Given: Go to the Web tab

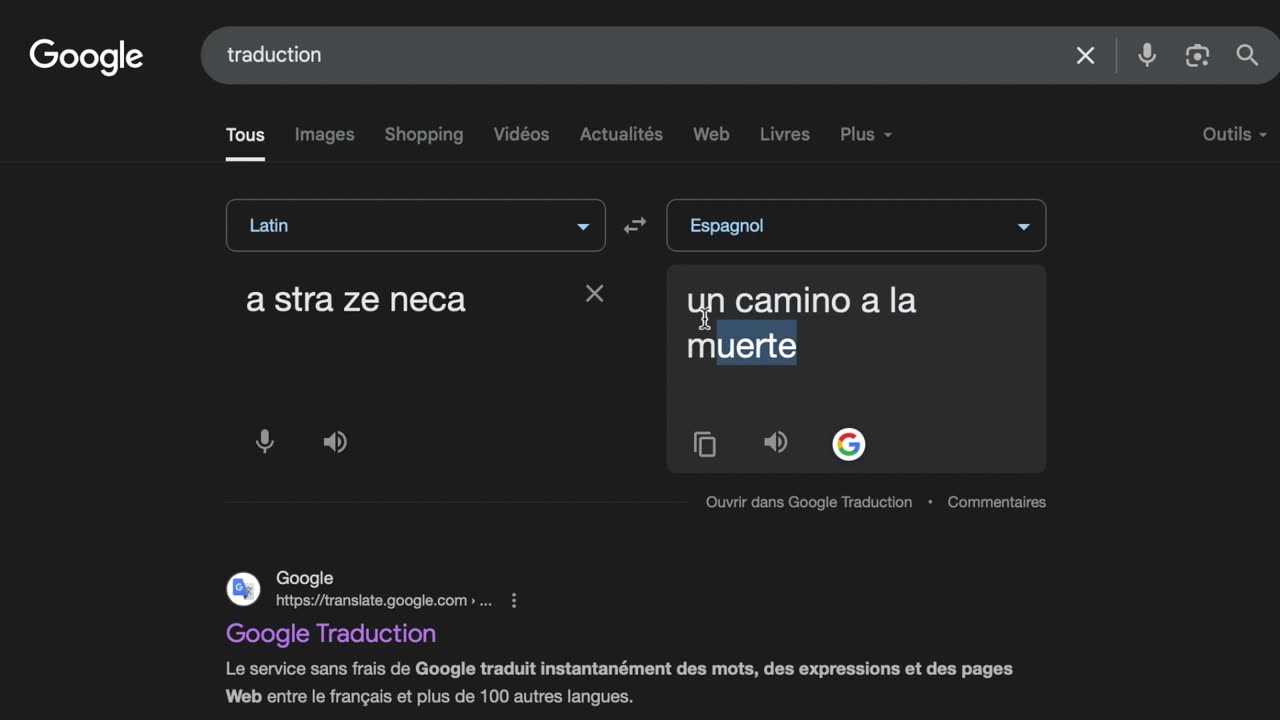Looking at the screenshot, I should [711, 134].
